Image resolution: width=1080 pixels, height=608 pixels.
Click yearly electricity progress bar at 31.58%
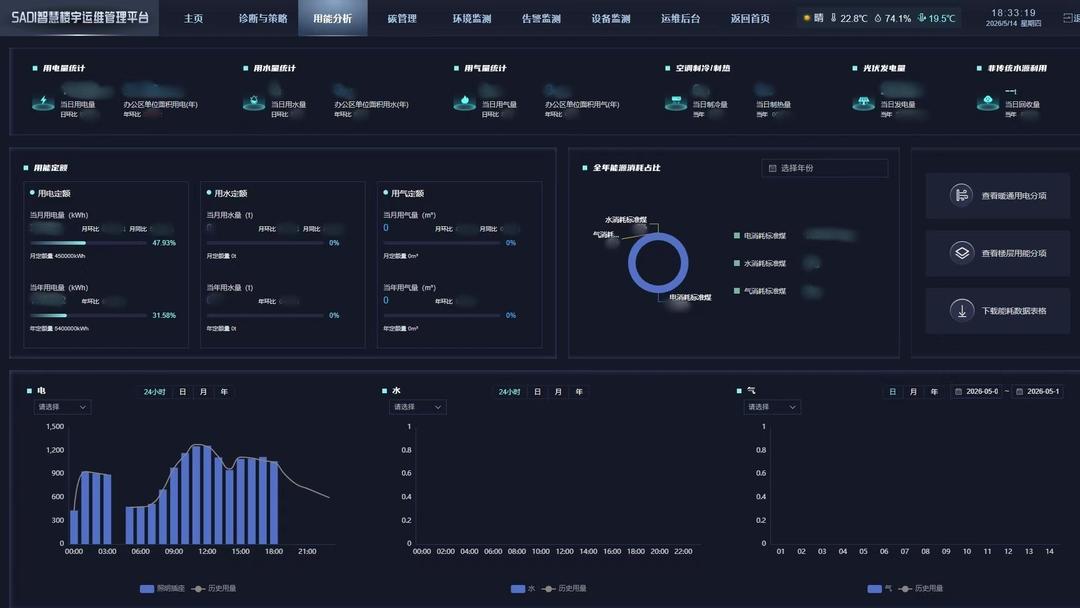tap(88, 315)
